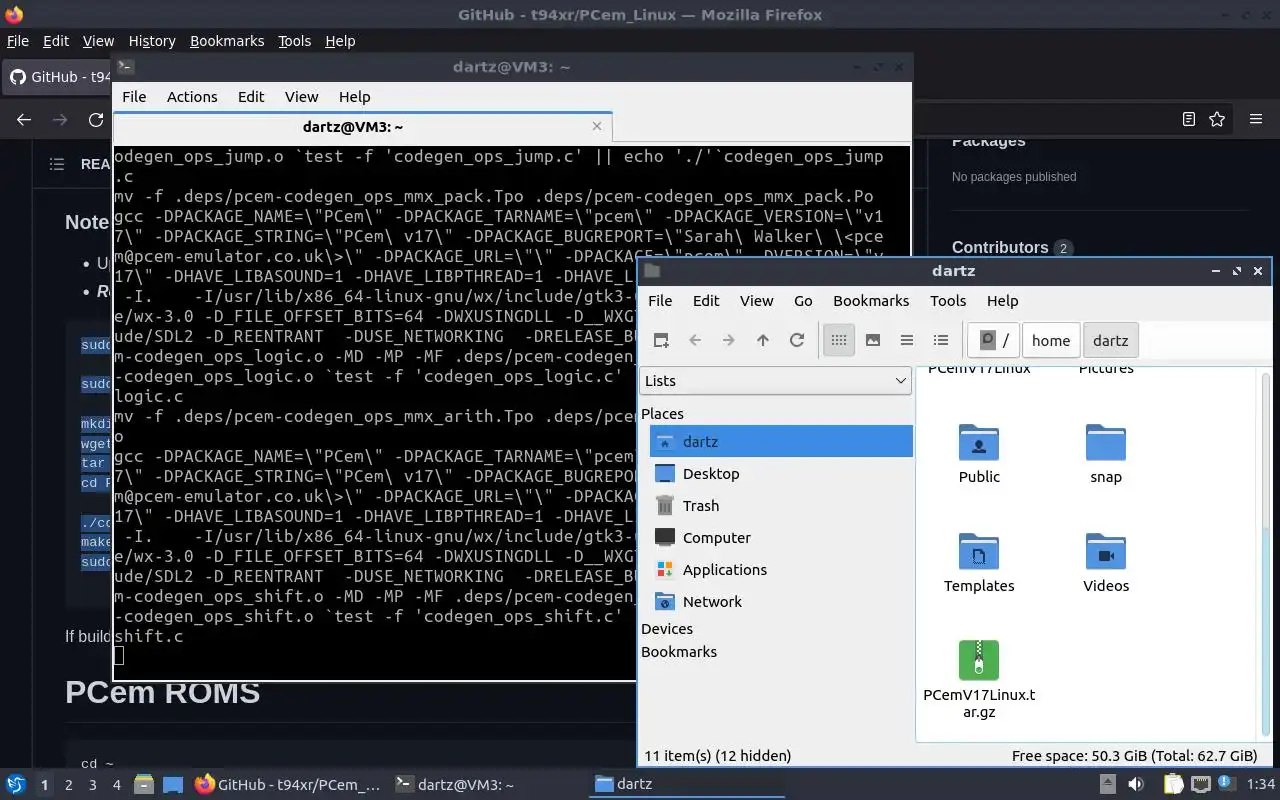
Task: Switch file manager to compact view
Action: [907, 340]
